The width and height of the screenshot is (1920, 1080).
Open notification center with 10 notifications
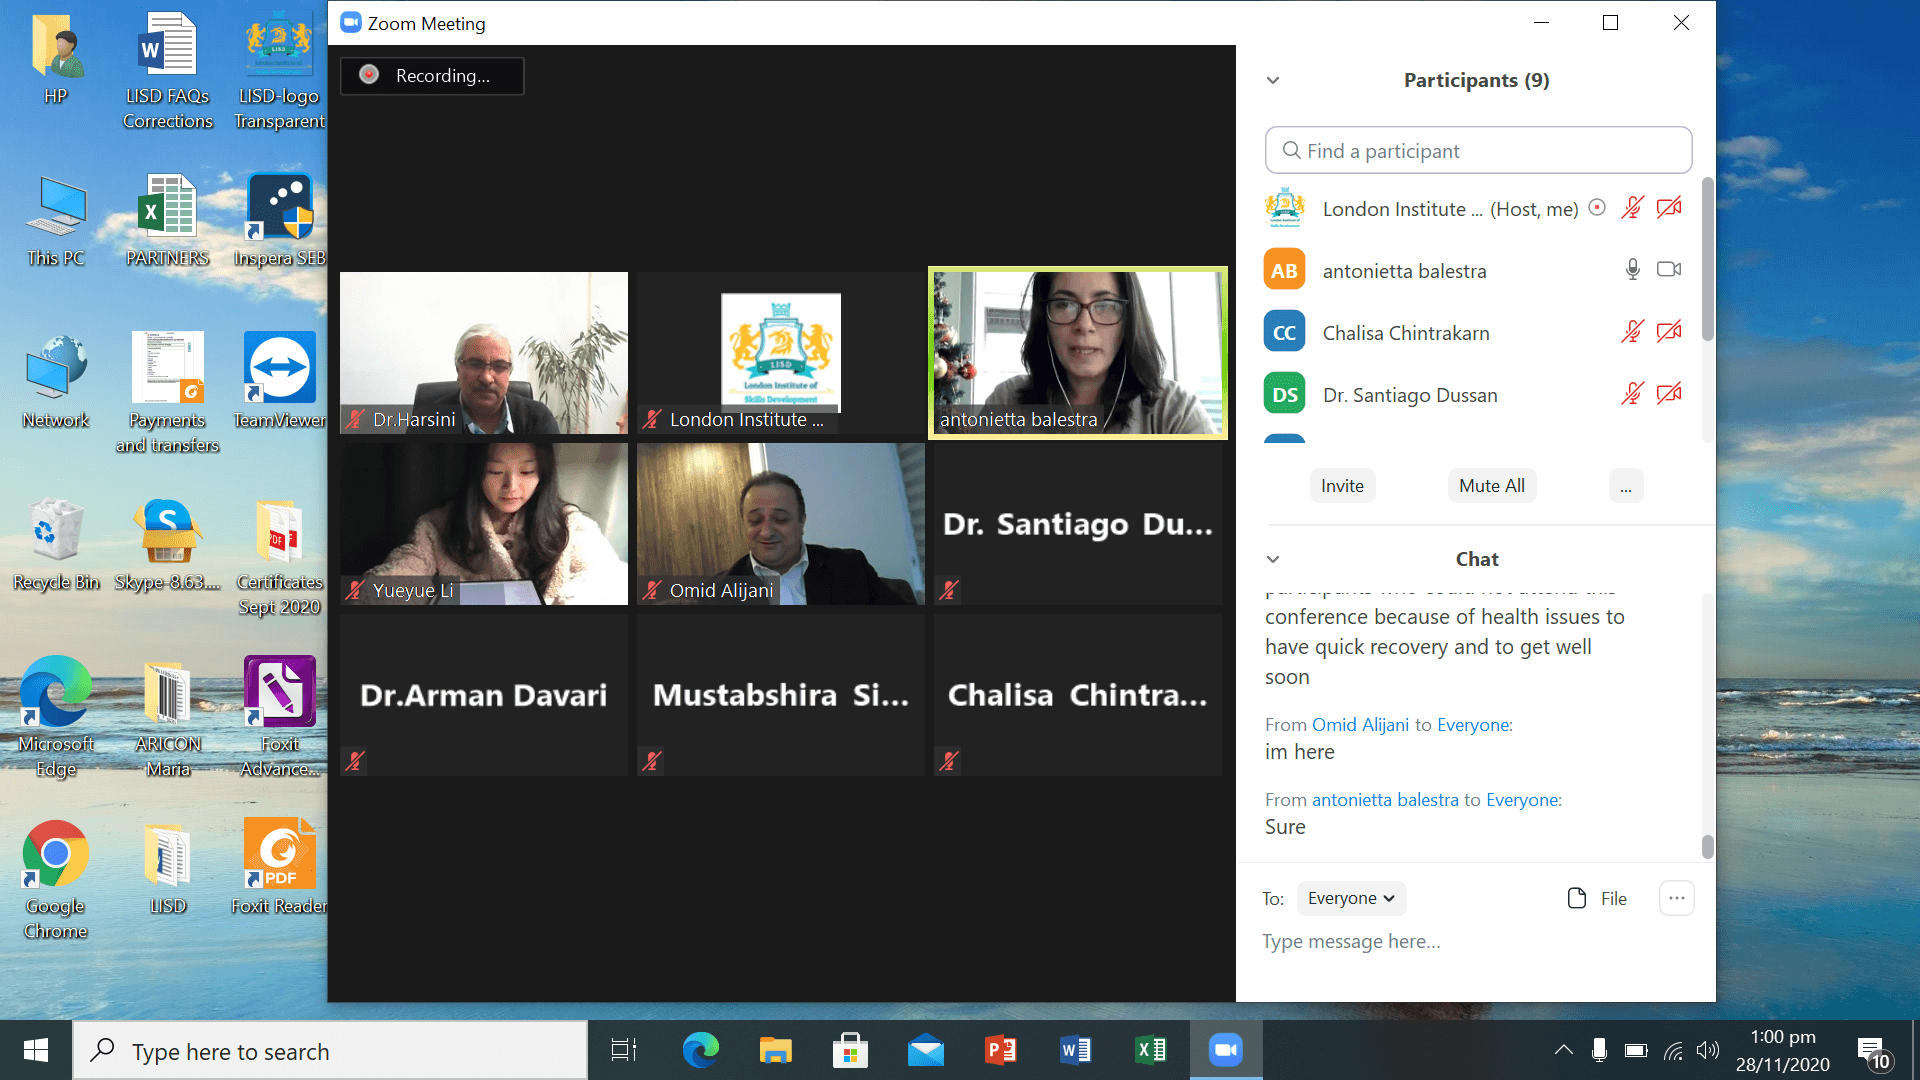(x=1874, y=1052)
